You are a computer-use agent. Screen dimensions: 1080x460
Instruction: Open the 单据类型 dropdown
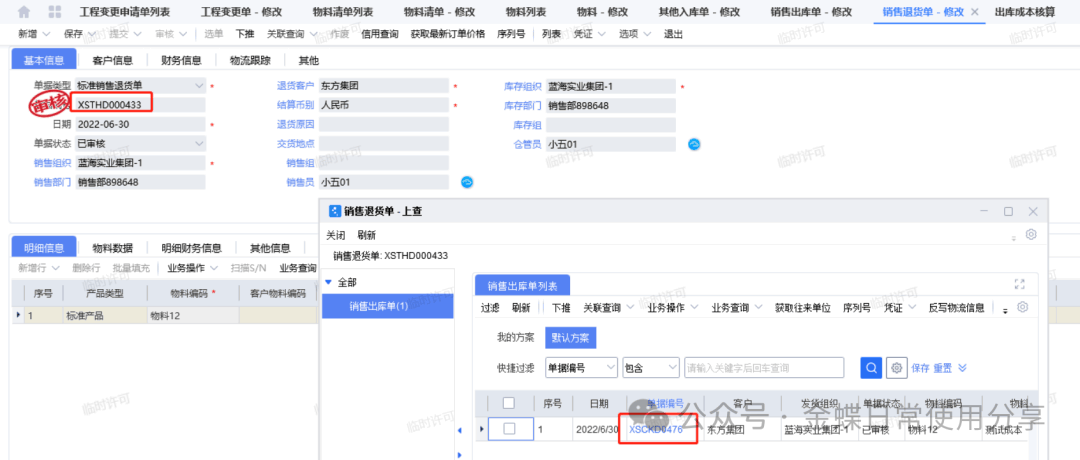click(200, 86)
